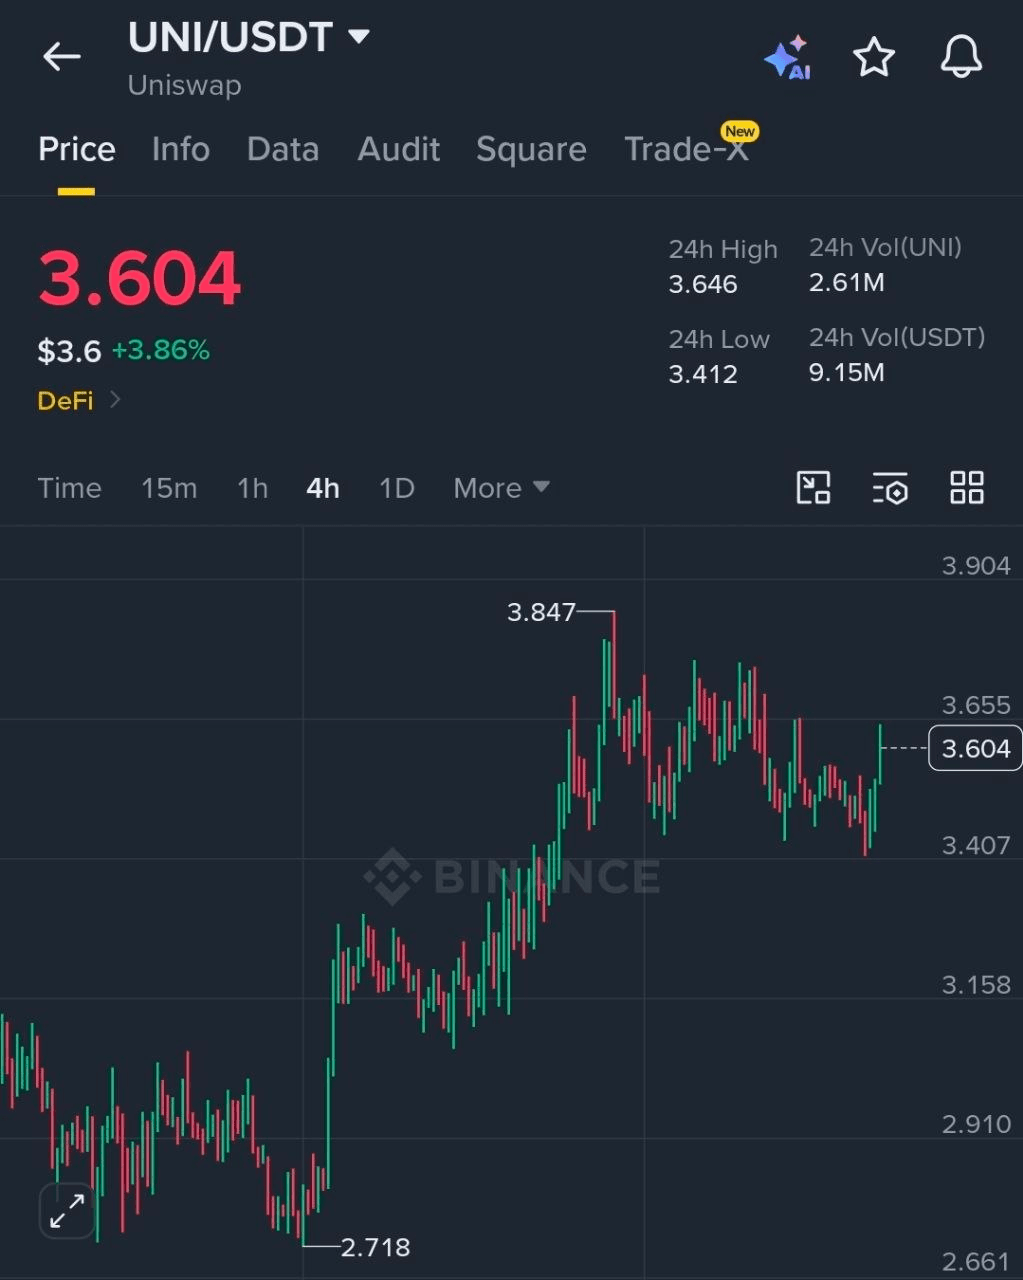Open price alert bell icon

pos(961,57)
